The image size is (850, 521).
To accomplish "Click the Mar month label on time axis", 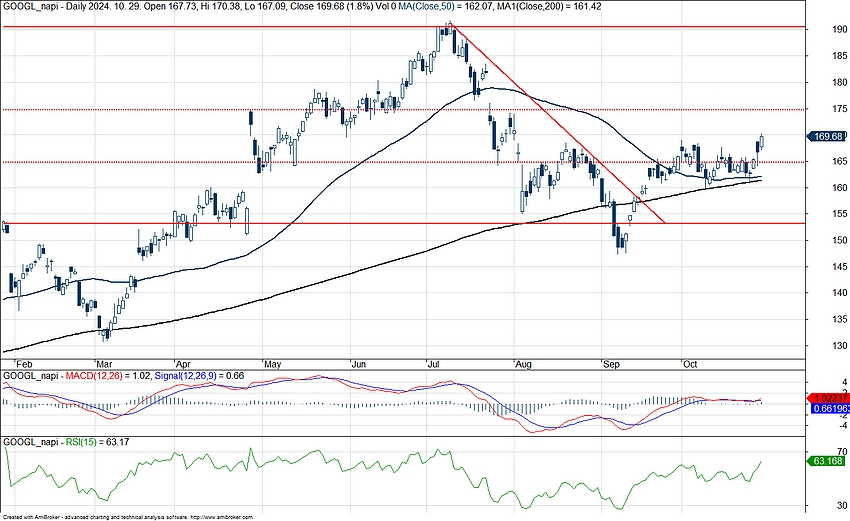I will point(104,364).
